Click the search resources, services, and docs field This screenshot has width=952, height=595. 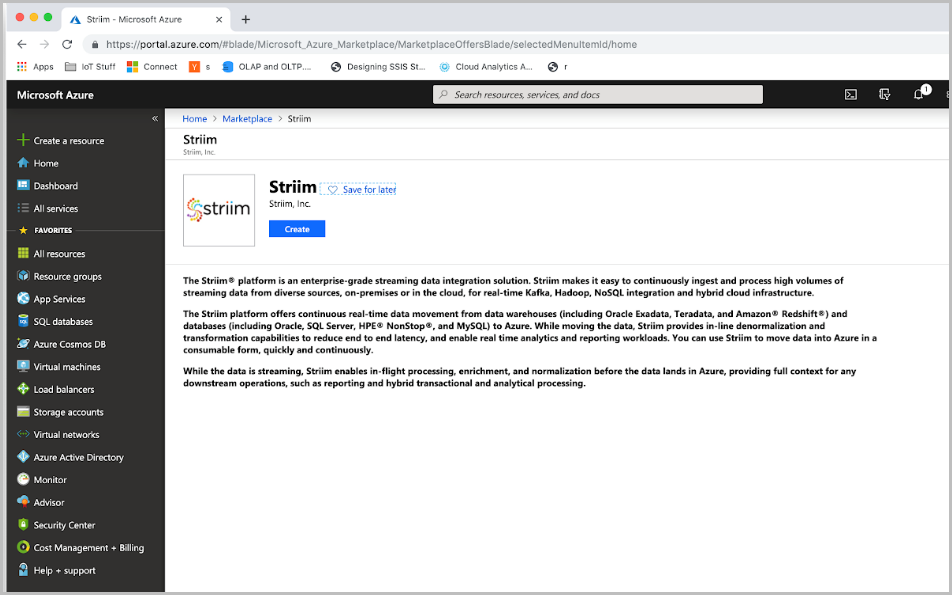[x=597, y=94]
